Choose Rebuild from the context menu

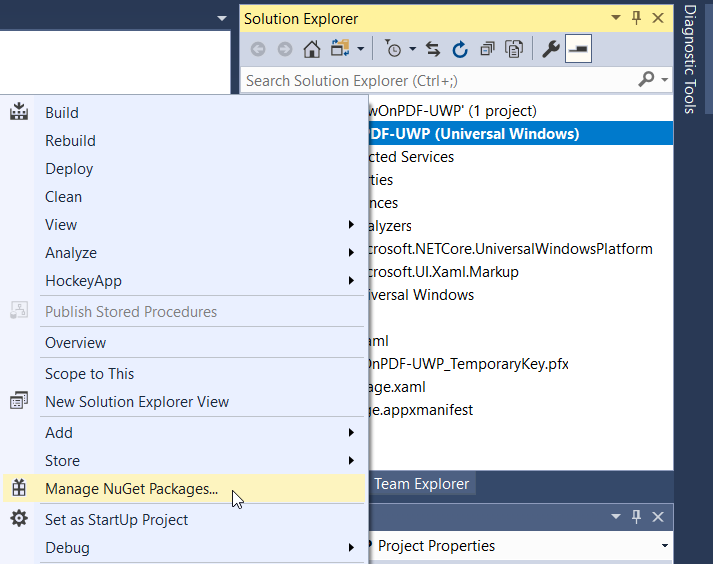pos(70,141)
